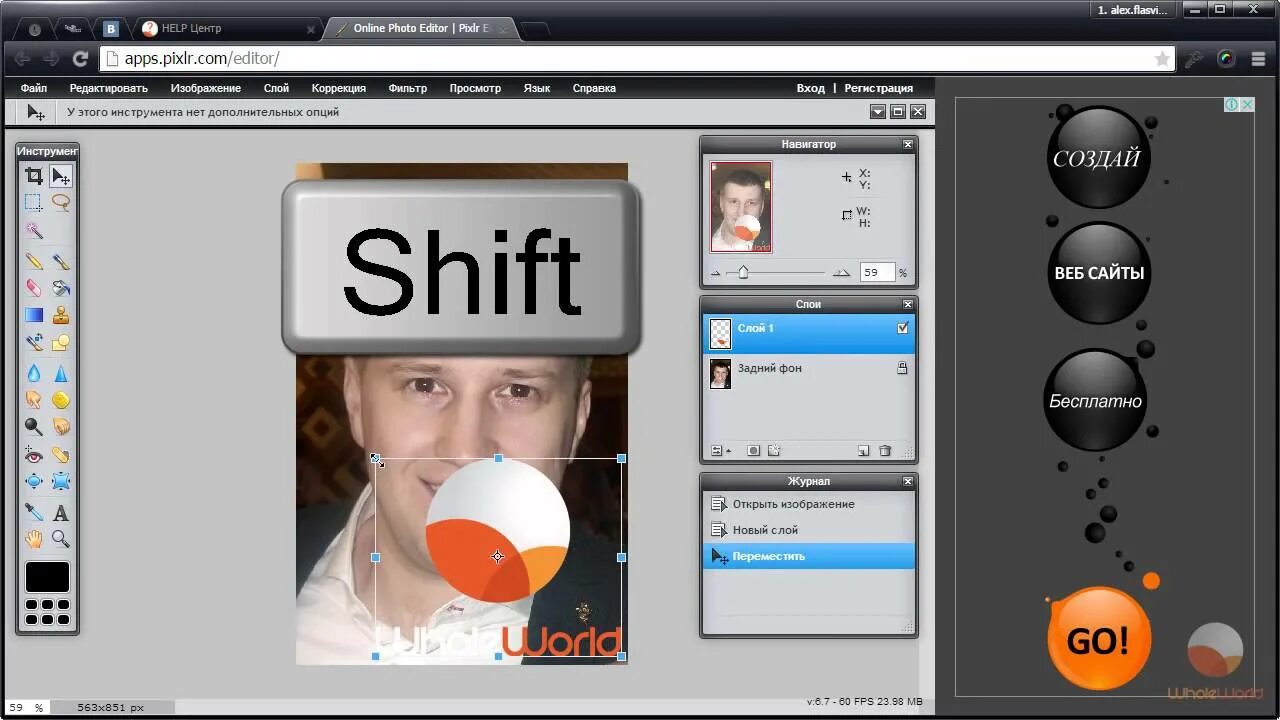Select the Pinch tool
Viewport: 1280px width, 720px height.
point(61,481)
